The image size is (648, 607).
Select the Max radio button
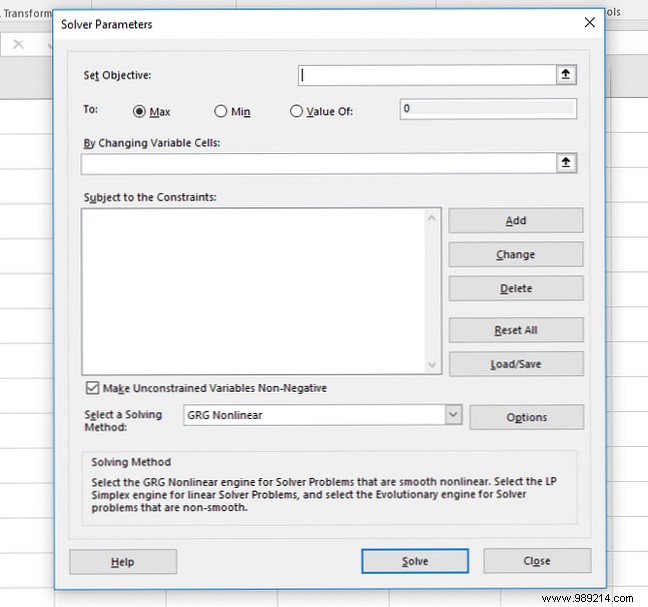click(x=139, y=111)
